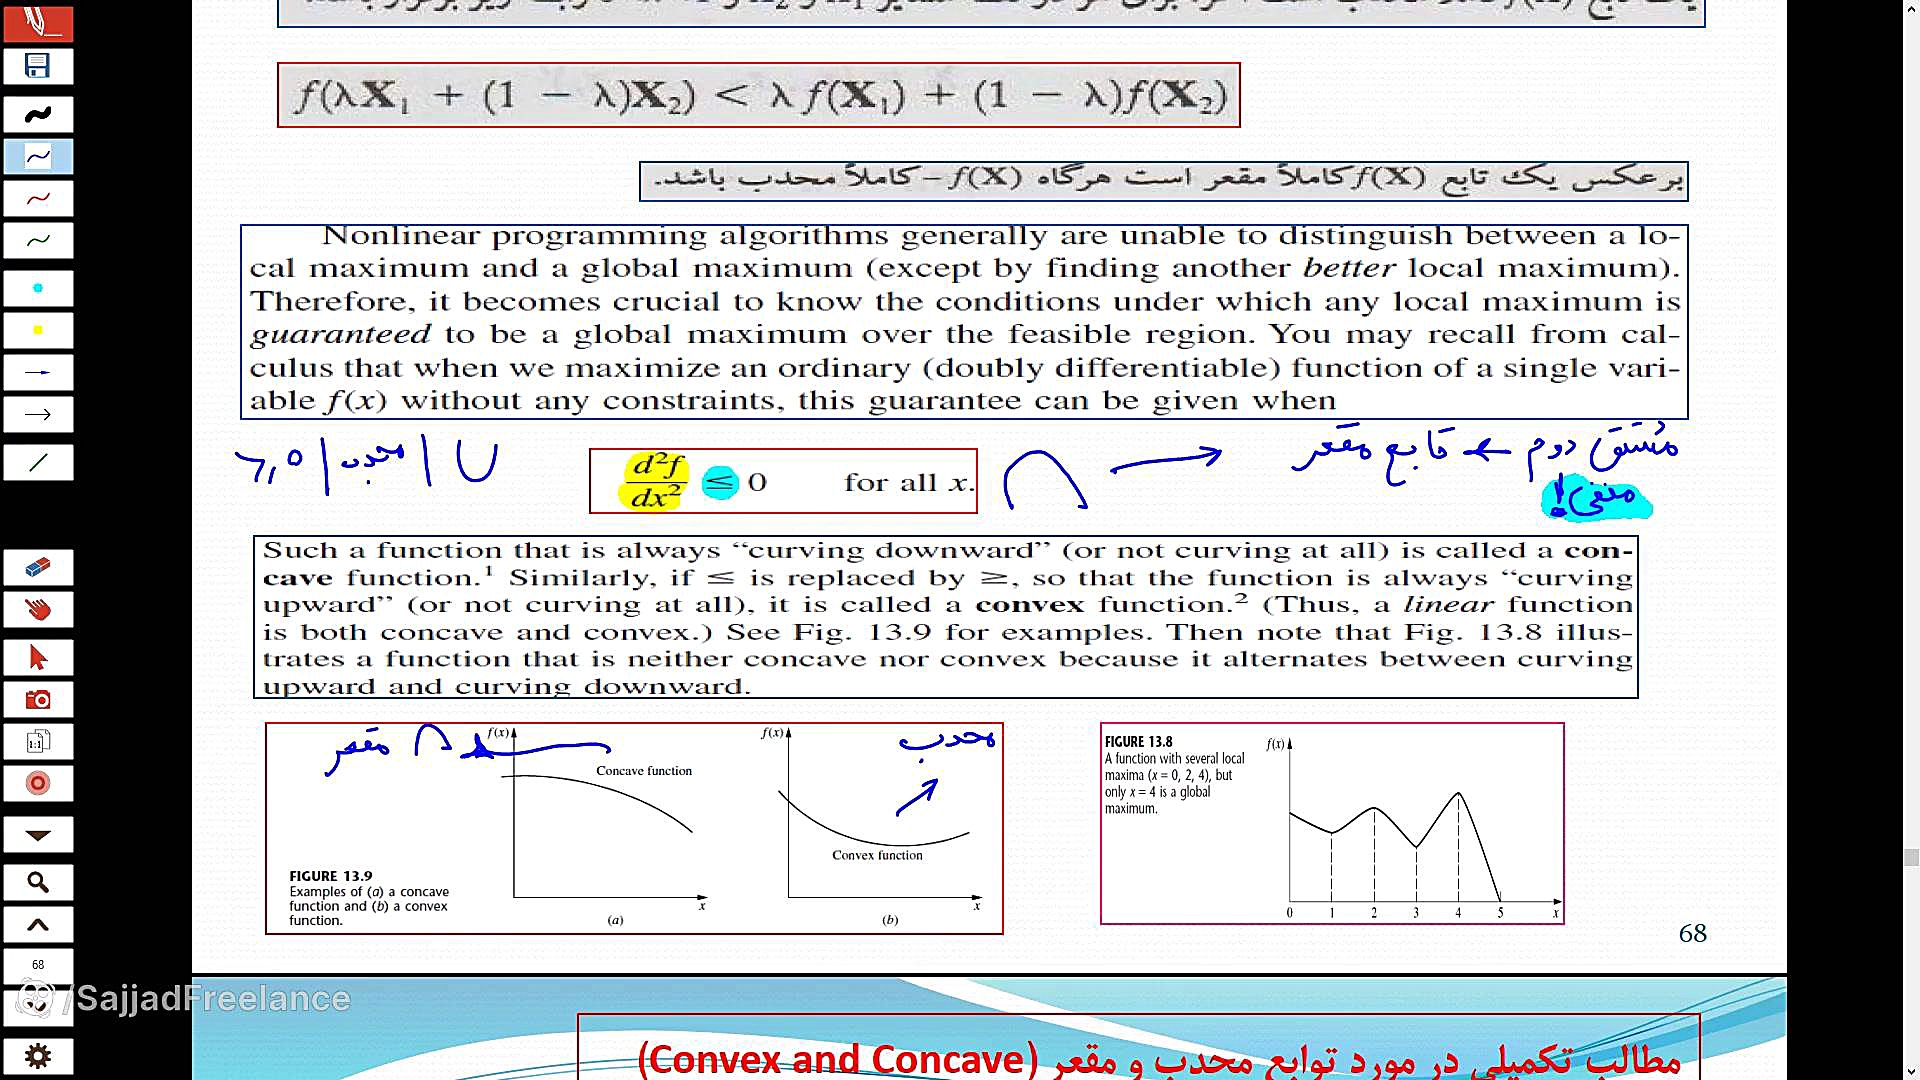
Task: Select the eraser tool
Action: point(38,567)
